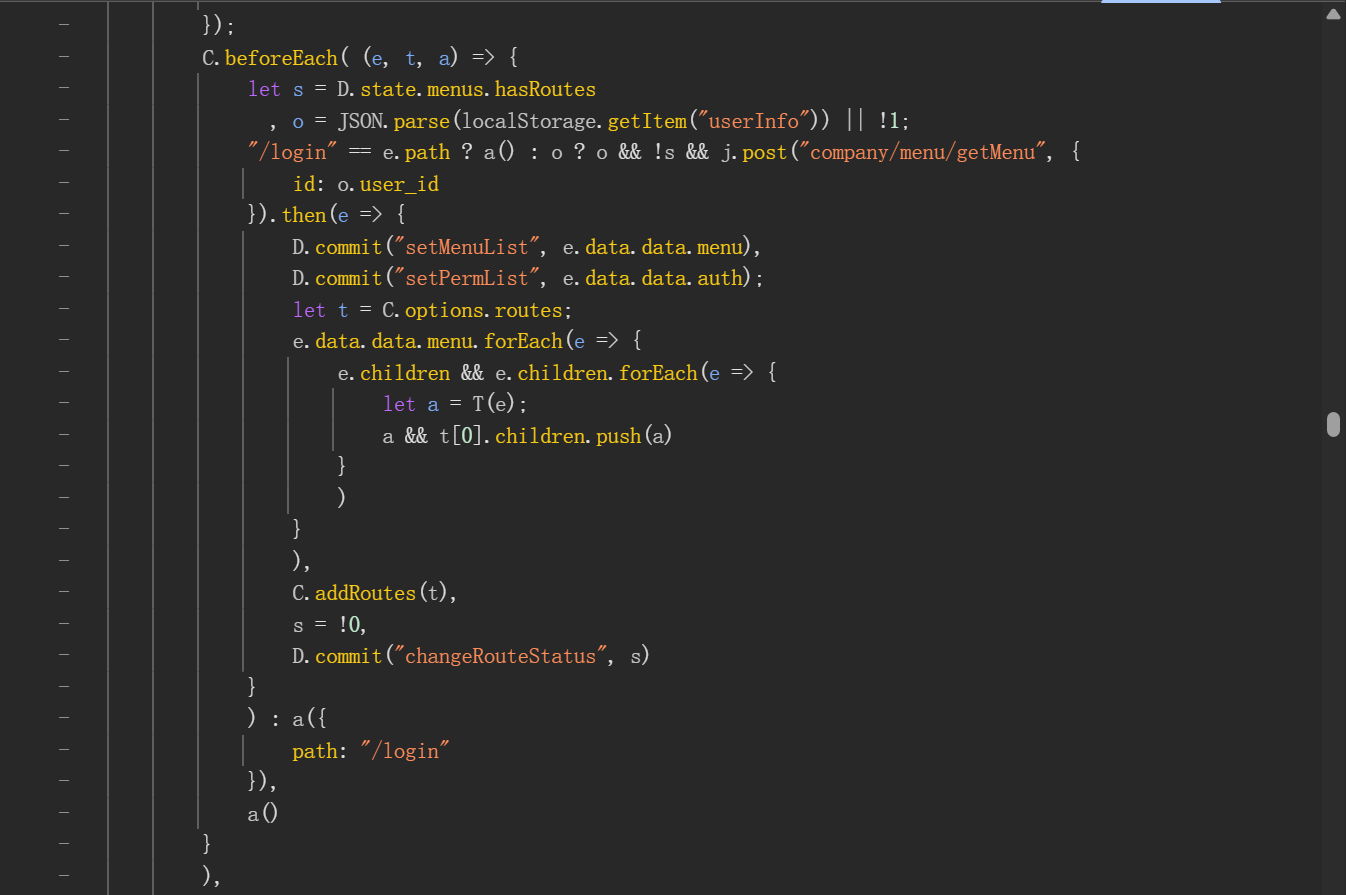Screen dimensions: 1346x895
Task: Click the hasRoutes property name
Action: coord(545,90)
